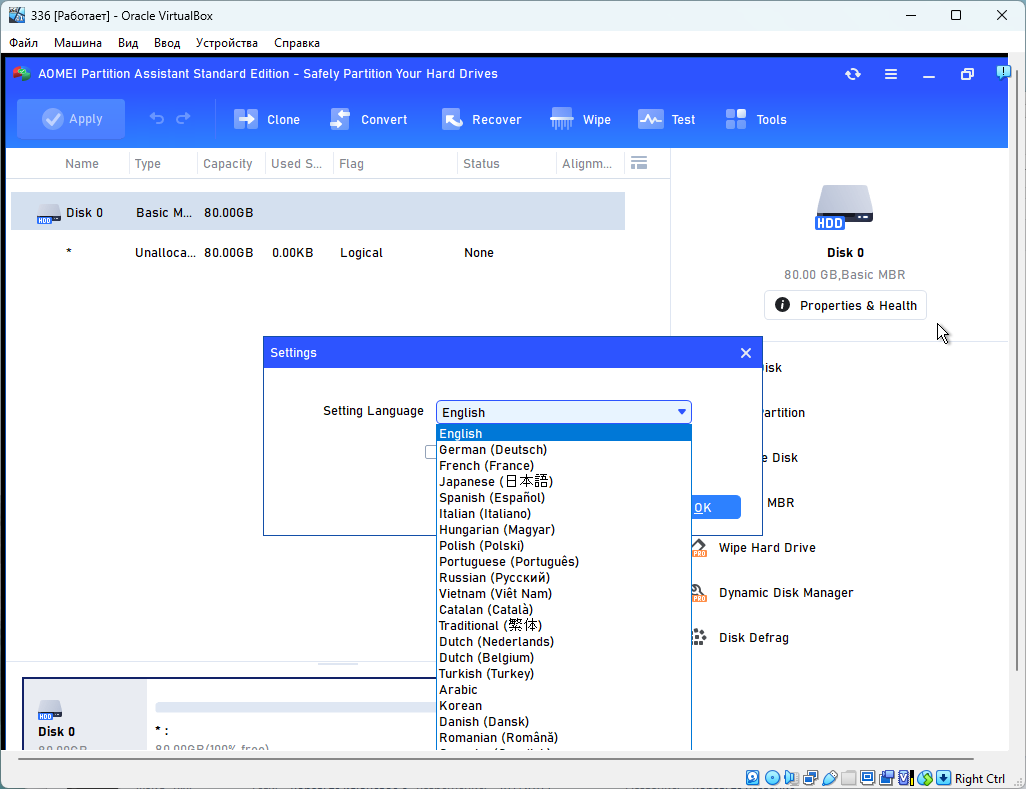
Task: Open the Устройства menu in VirtualBox
Action: 226,43
